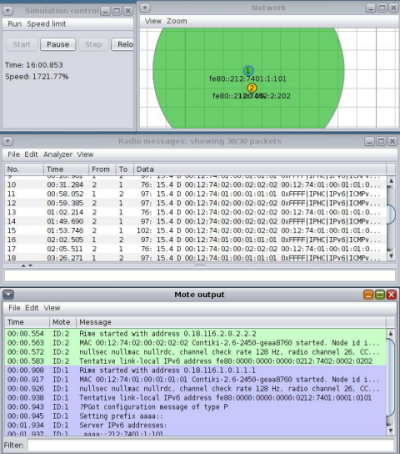Open Radio messages window menu arrow icon

(x=8, y=141)
